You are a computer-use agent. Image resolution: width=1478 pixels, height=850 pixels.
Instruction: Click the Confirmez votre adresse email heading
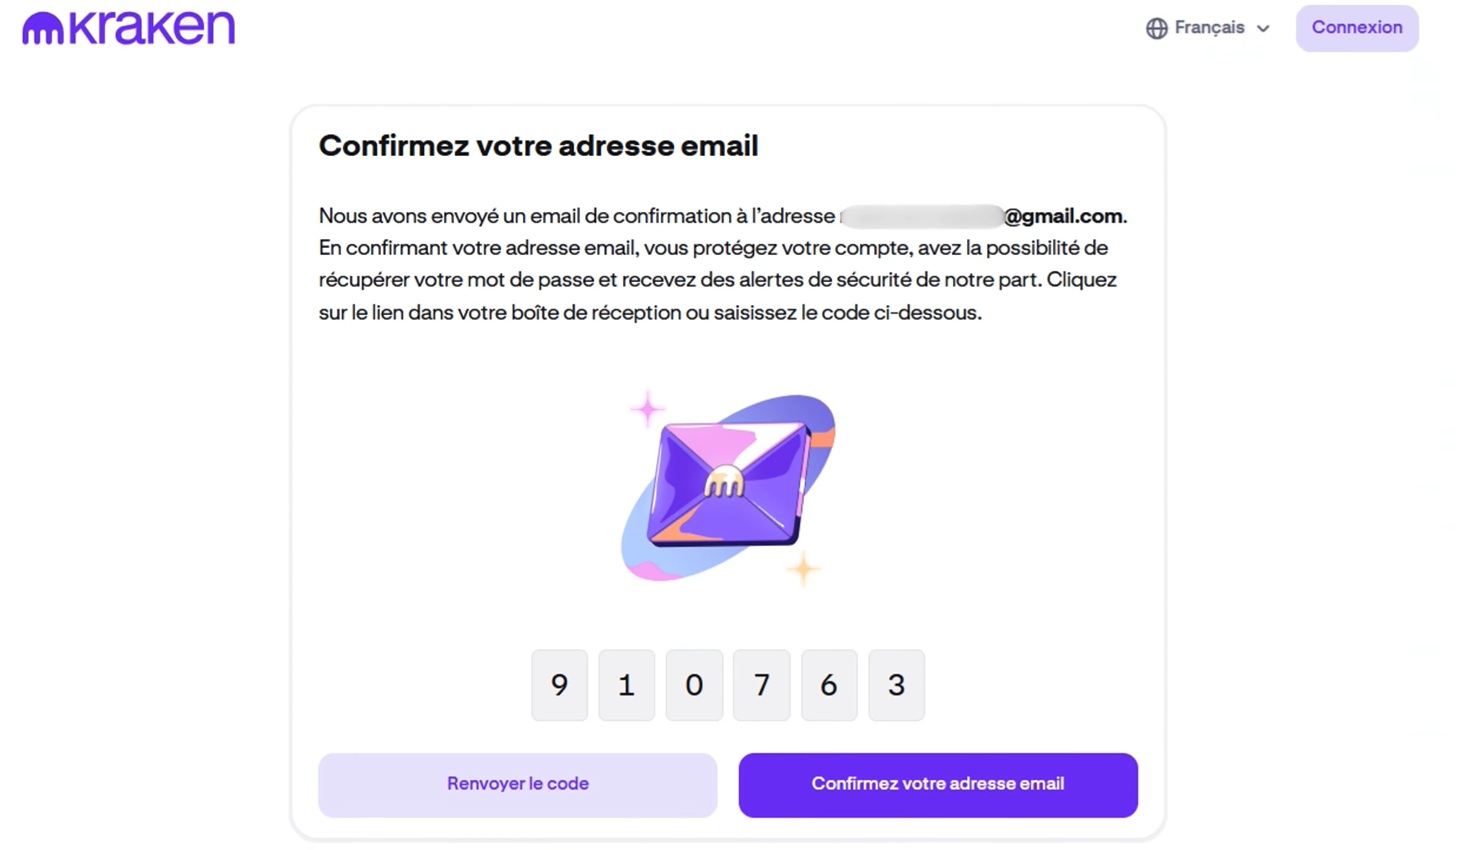click(x=538, y=146)
